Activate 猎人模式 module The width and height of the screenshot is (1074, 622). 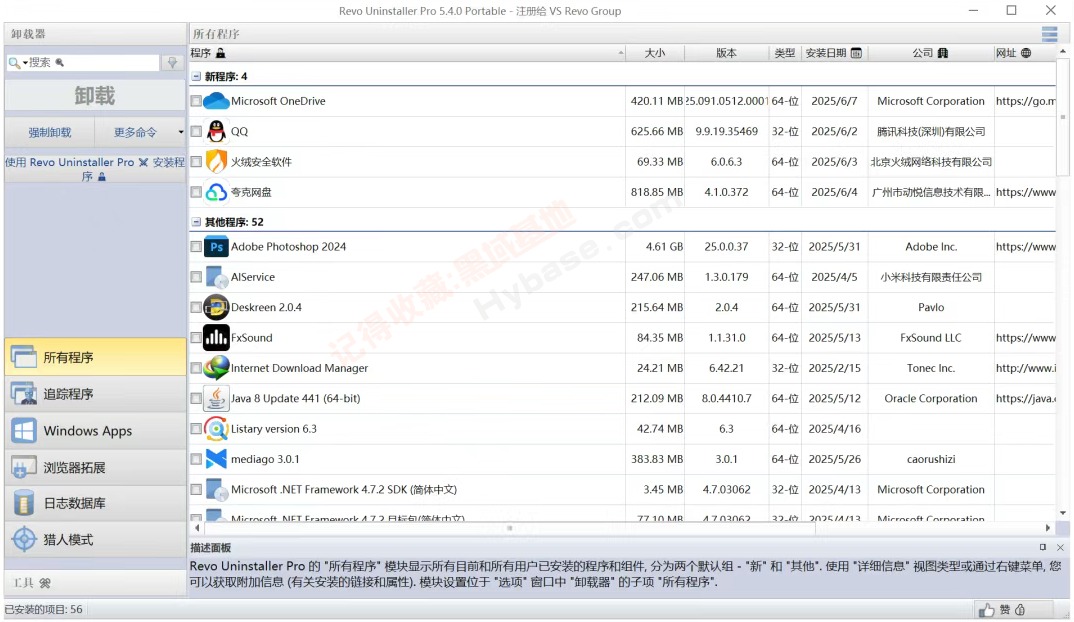[95, 540]
